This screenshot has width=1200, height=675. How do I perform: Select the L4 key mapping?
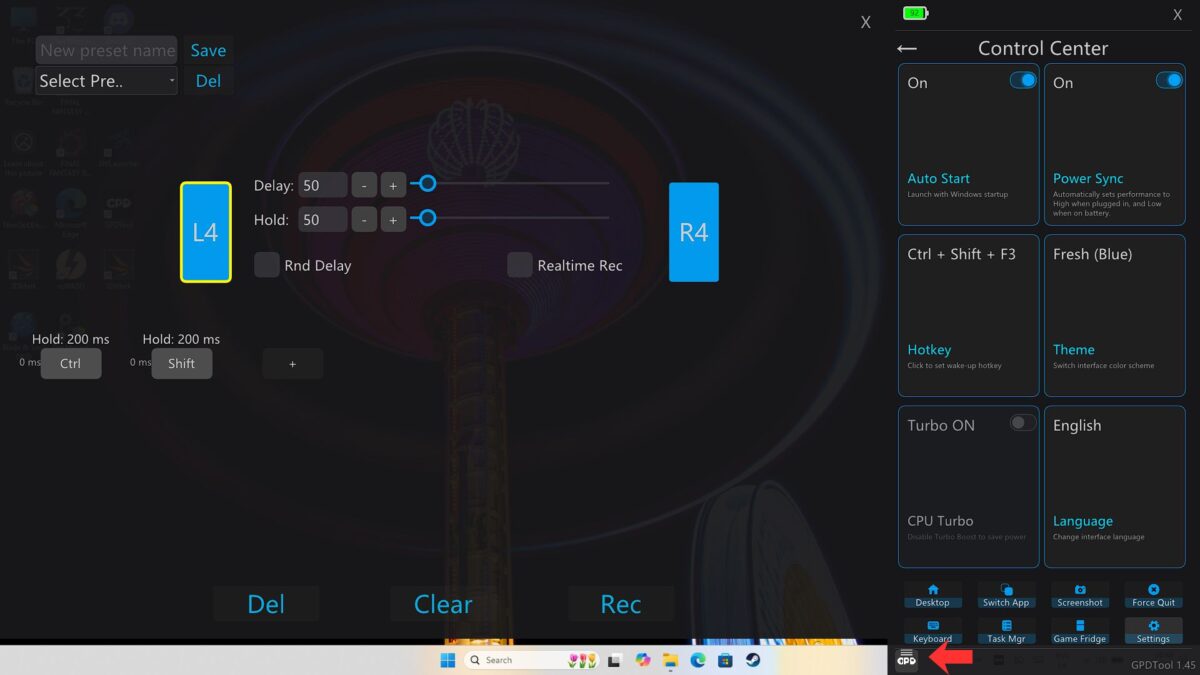(x=205, y=231)
